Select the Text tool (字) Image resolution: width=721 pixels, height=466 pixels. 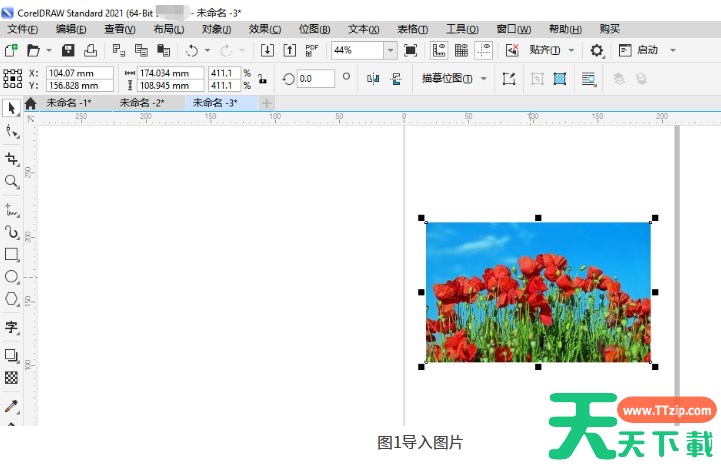[x=12, y=327]
